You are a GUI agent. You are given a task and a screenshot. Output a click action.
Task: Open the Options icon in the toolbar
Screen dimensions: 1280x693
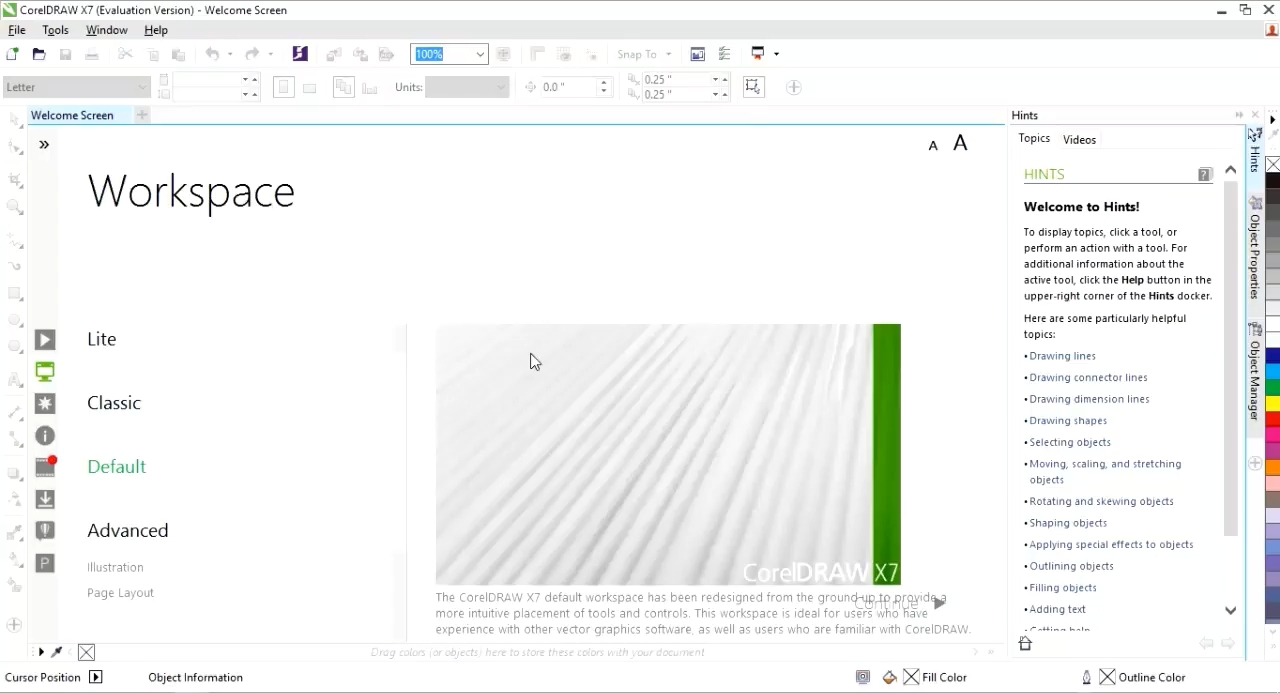click(725, 54)
